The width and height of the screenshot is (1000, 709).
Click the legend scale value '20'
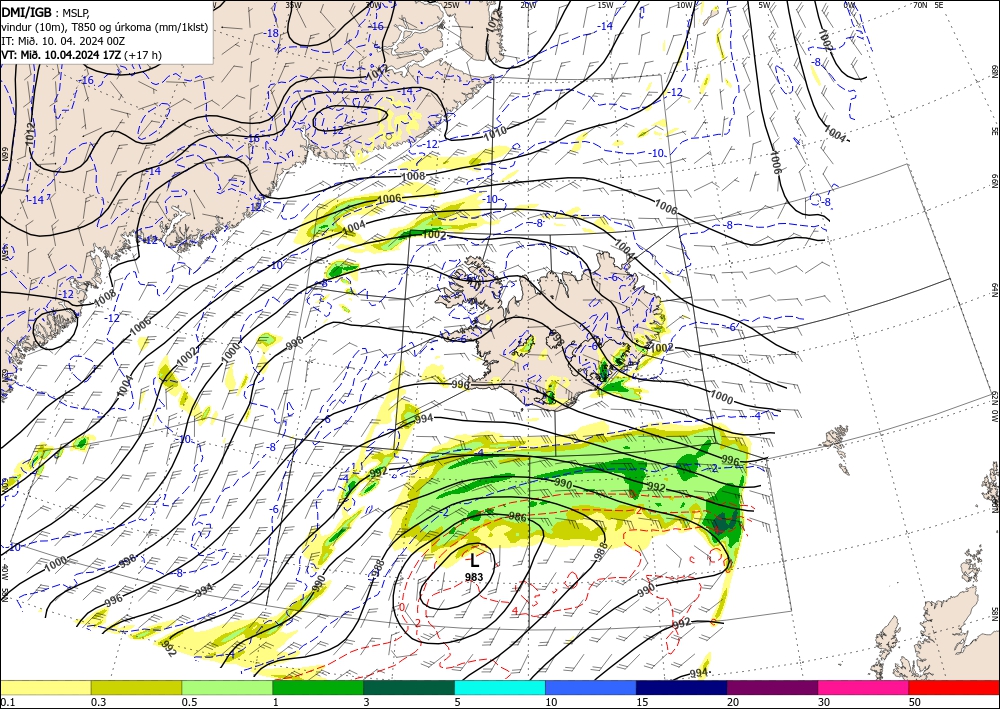[x=733, y=702]
